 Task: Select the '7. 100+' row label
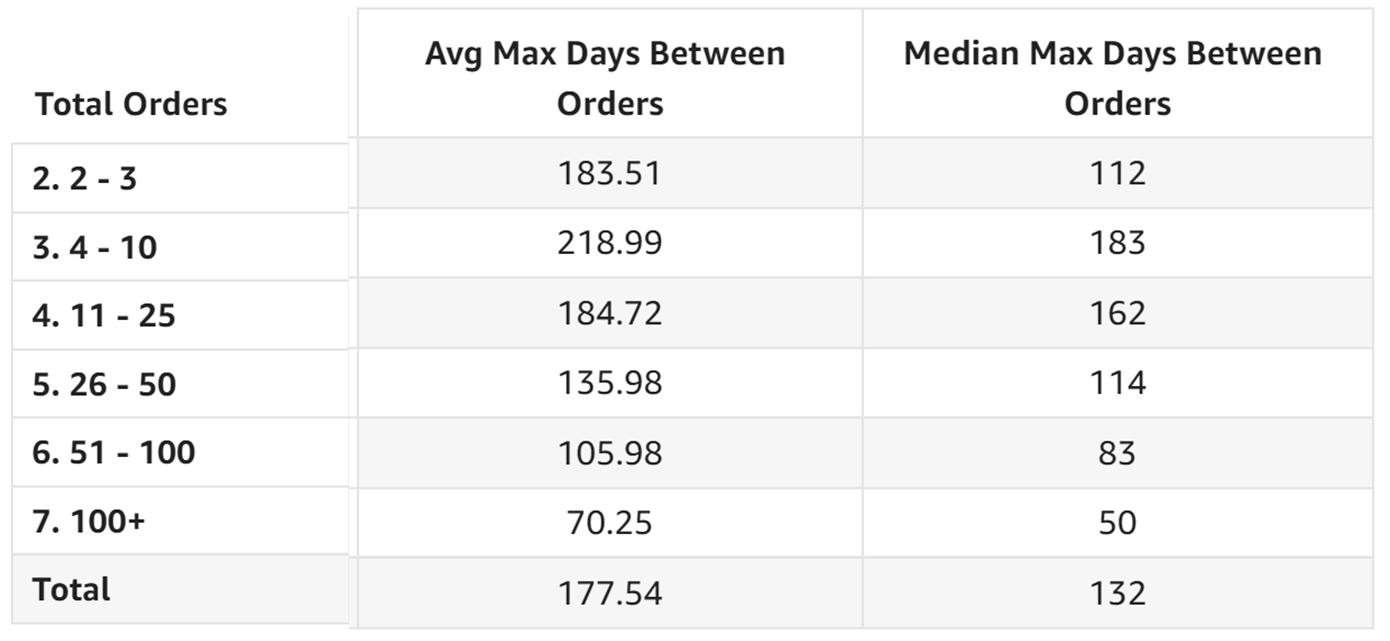(88, 521)
